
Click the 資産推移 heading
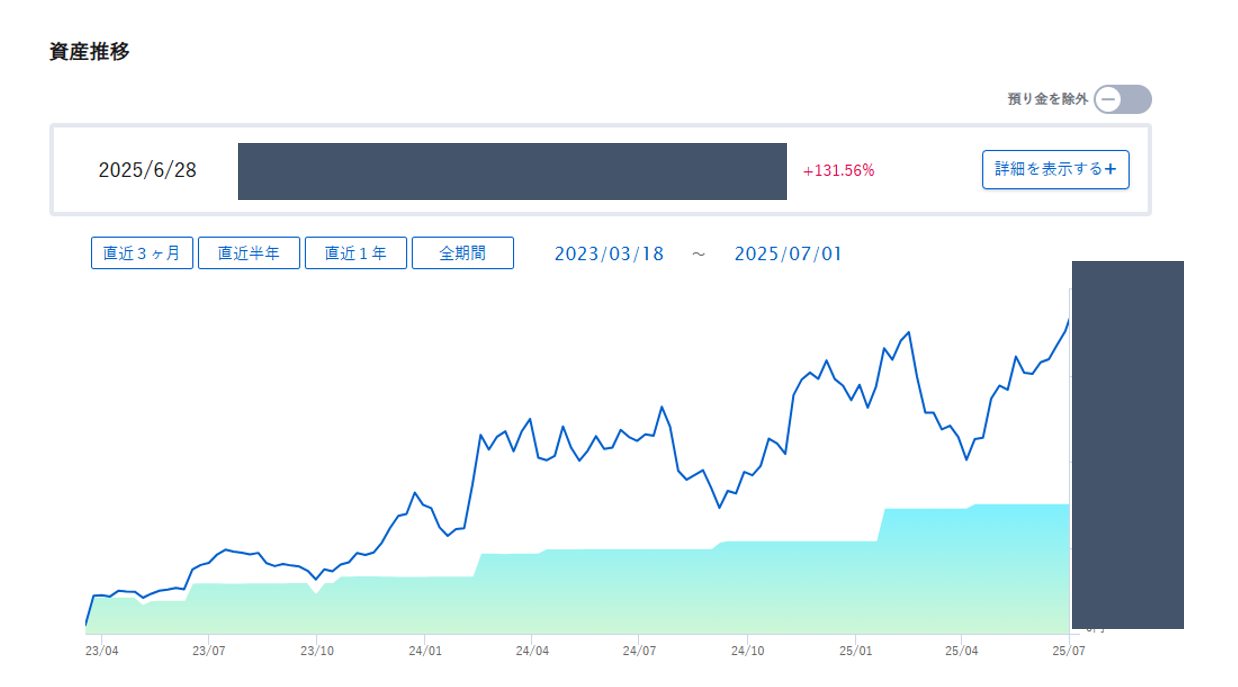click(x=89, y=52)
